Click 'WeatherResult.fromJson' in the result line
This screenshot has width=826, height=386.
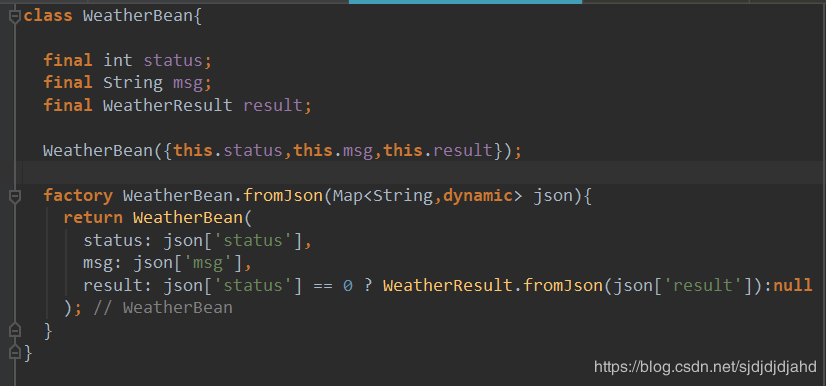(493, 285)
